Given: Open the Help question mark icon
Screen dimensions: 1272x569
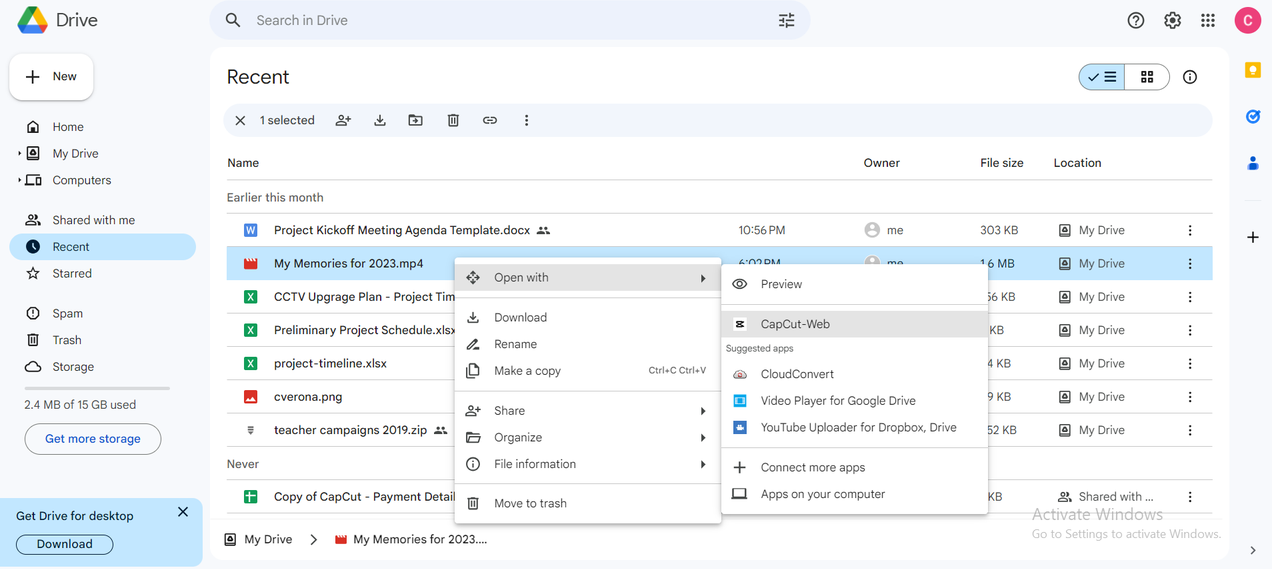Looking at the screenshot, I should 1136,20.
